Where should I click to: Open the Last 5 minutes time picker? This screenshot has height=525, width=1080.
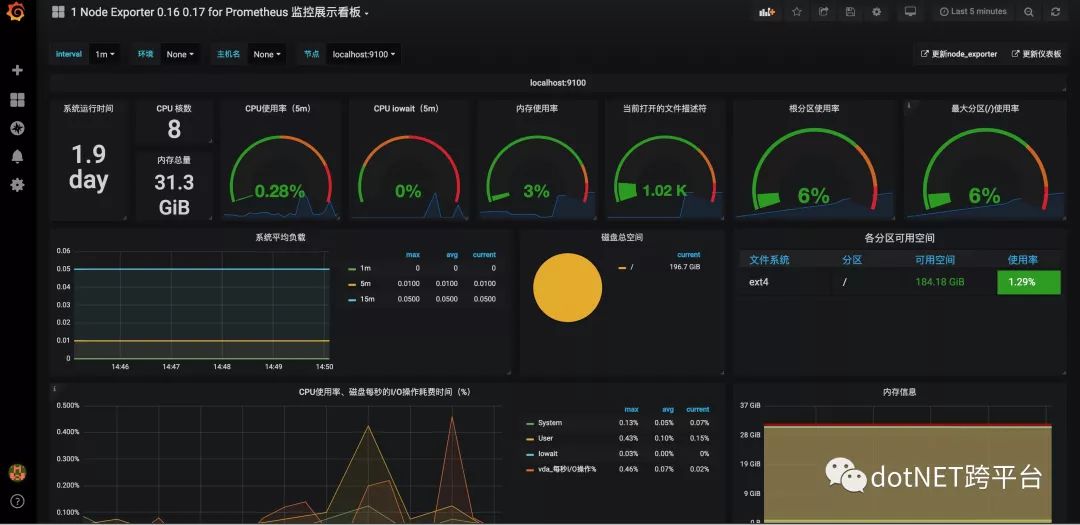tap(973, 12)
